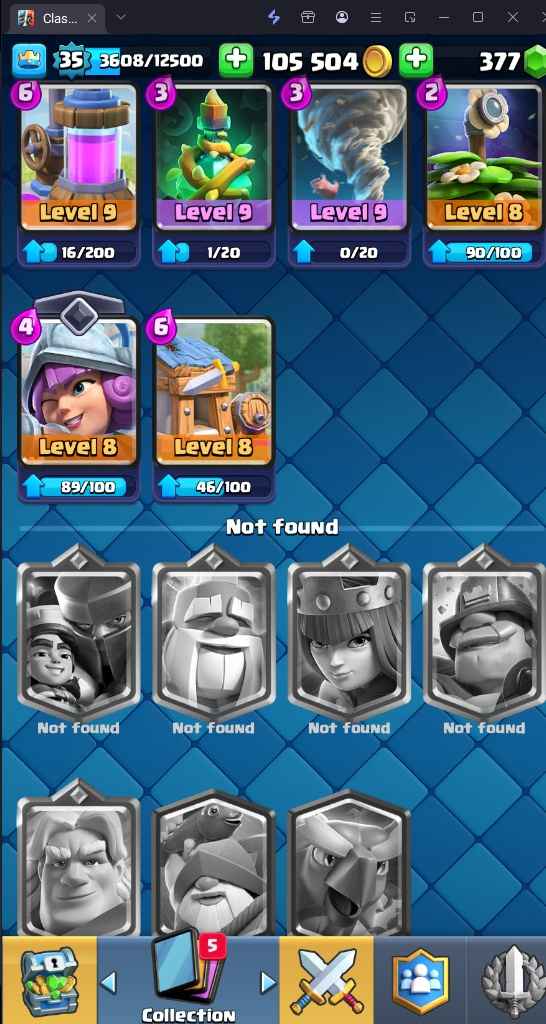Click left arrow beside Collection
The height and width of the screenshot is (1024, 546).
click(109, 982)
